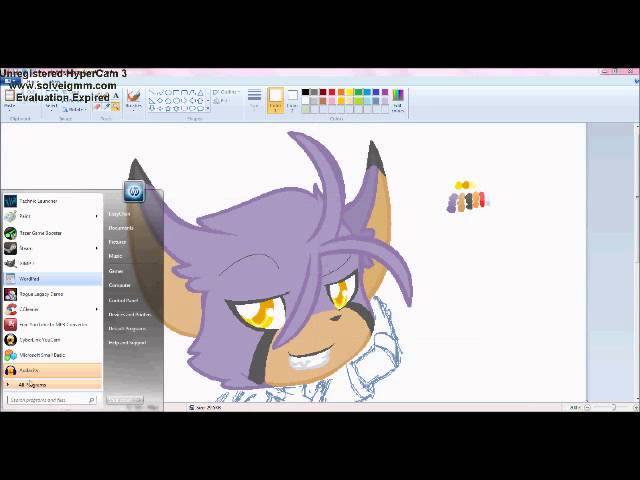This screenshot has height=480, width=640.
Task: Pick the Color picker tool in Paint
Action: tap(107, 107)
